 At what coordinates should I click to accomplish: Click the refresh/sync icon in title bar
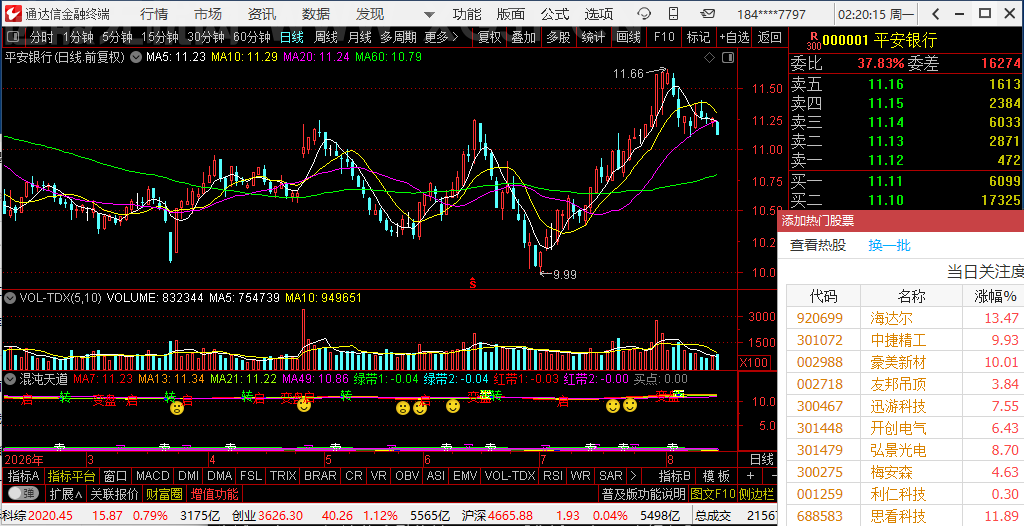644,14
